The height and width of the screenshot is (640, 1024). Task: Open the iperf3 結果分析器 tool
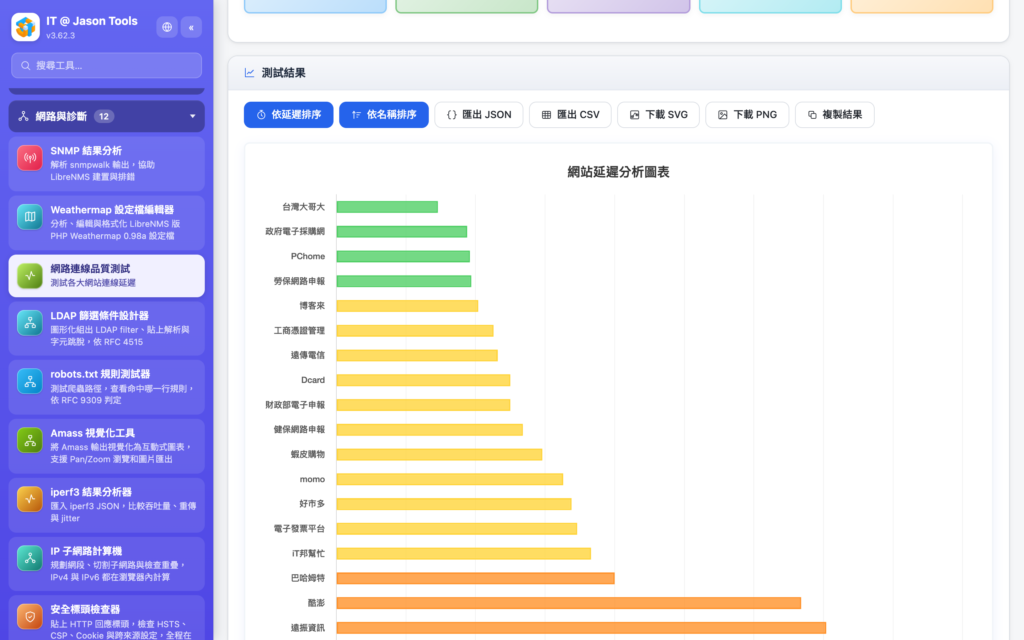click(106, 505)
